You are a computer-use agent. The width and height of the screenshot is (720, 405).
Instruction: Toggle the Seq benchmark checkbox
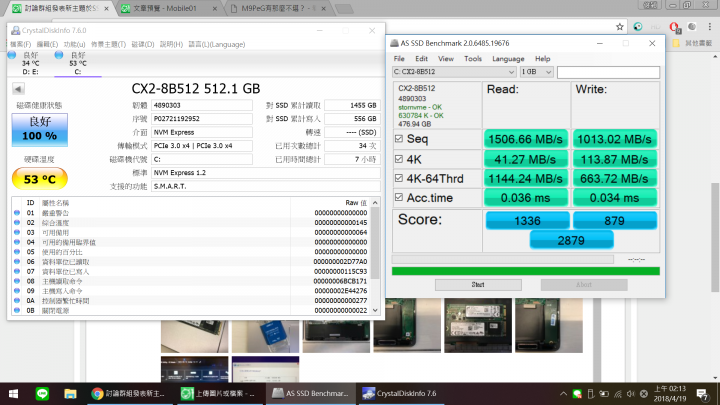click(x=399, y=138)
